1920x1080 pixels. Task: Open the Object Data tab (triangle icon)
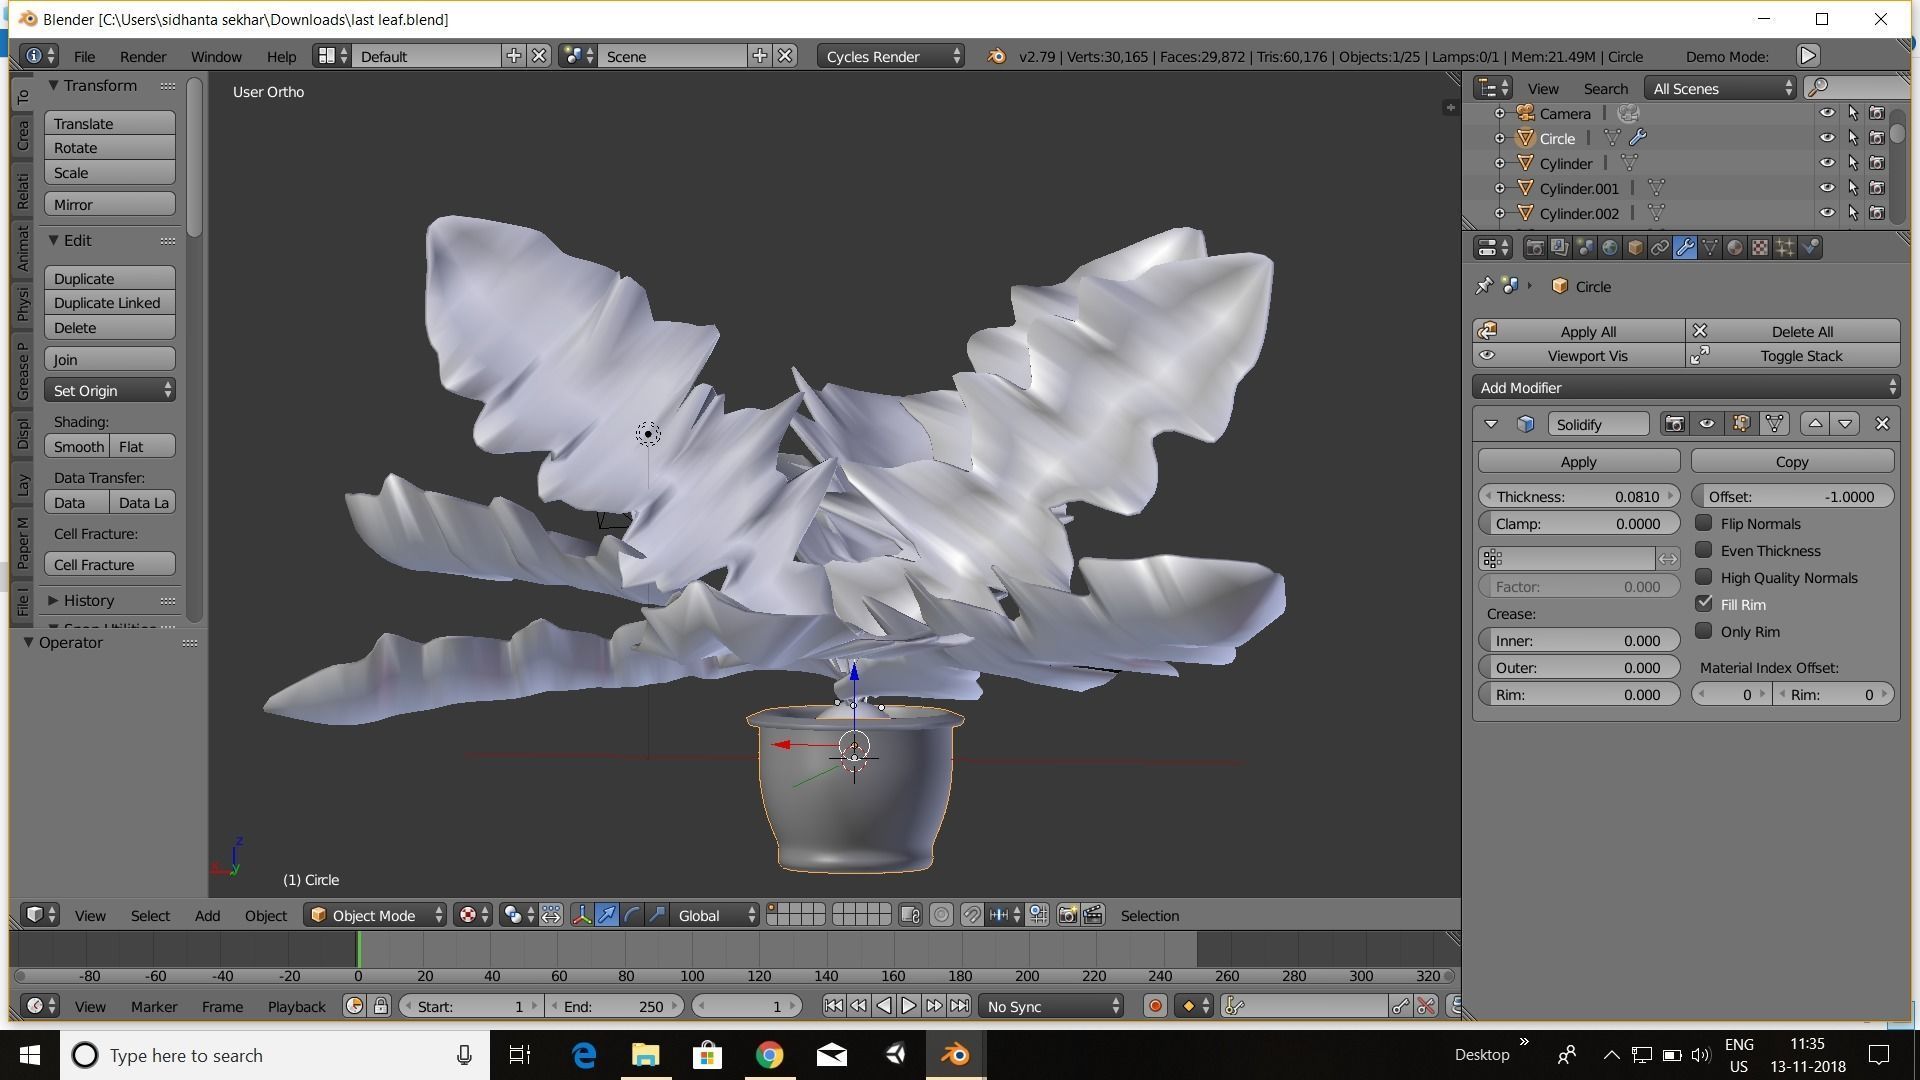[1710, 248]
